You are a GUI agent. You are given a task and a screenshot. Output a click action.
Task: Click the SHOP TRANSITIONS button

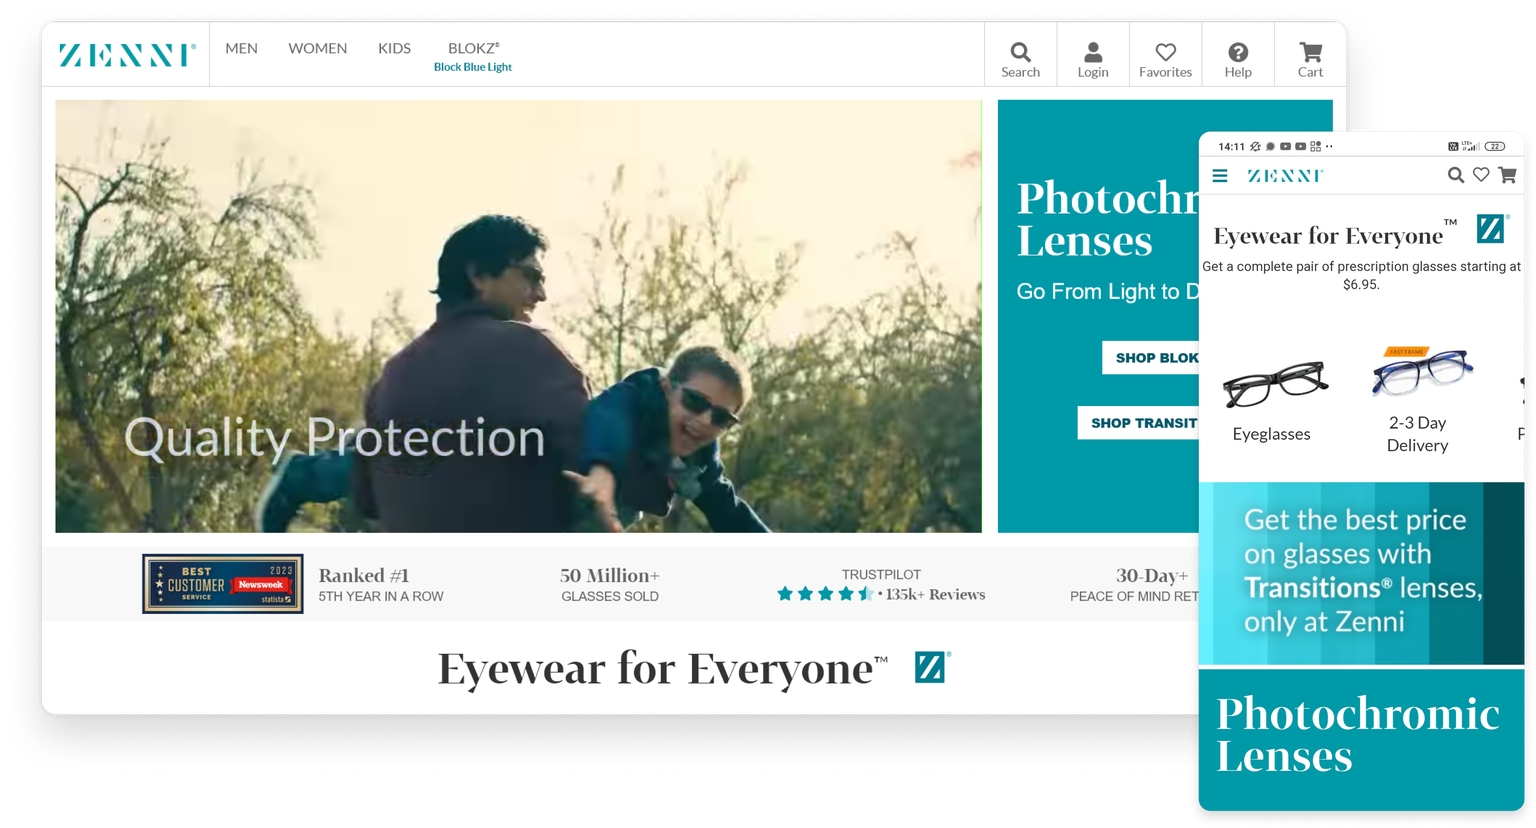[1139, 423]
